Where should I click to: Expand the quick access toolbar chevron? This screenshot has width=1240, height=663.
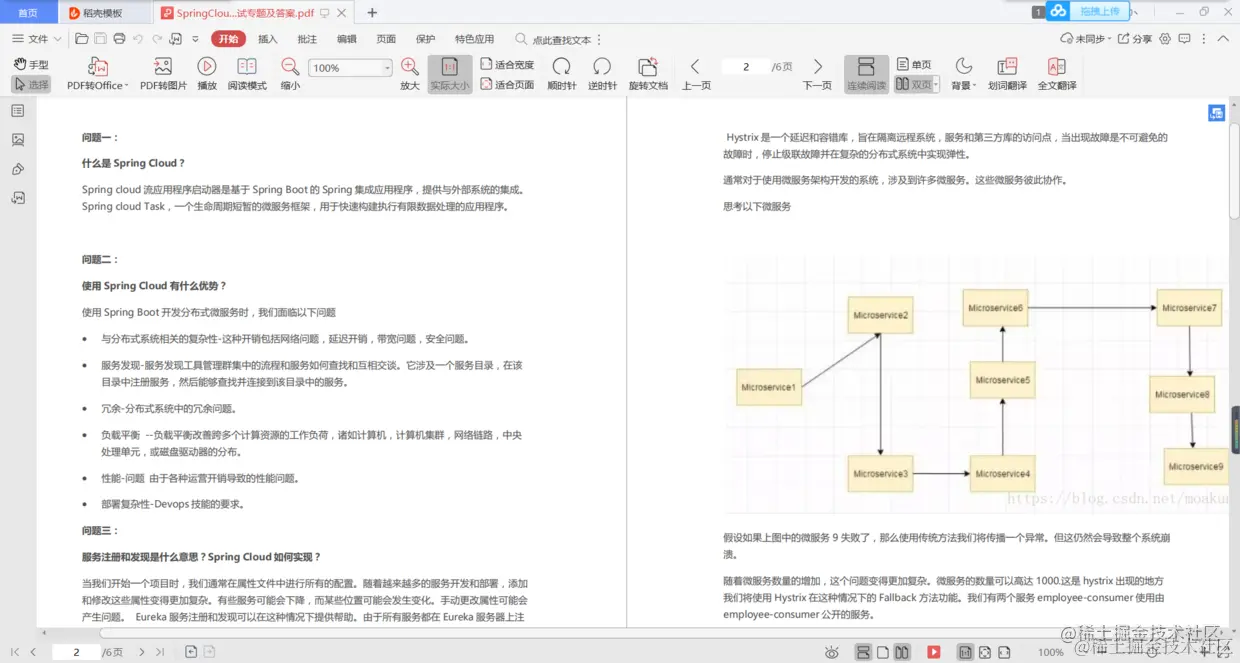(x=196, y=39)
